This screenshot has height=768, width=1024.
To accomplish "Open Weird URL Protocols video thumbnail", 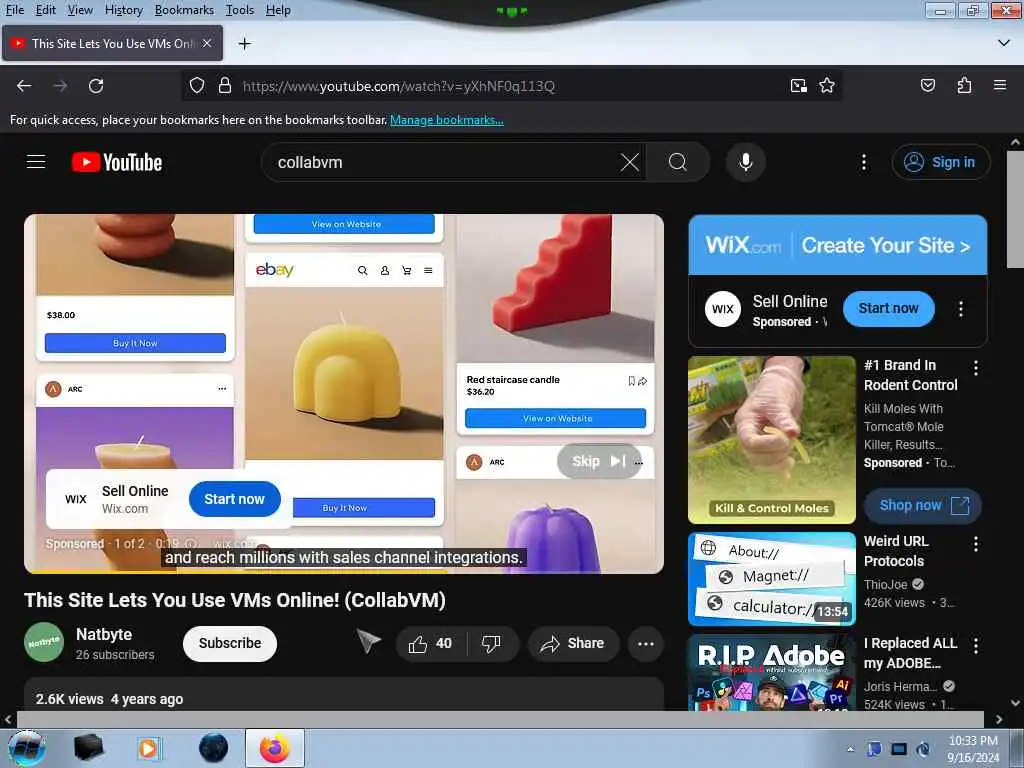I will (772, 579).
